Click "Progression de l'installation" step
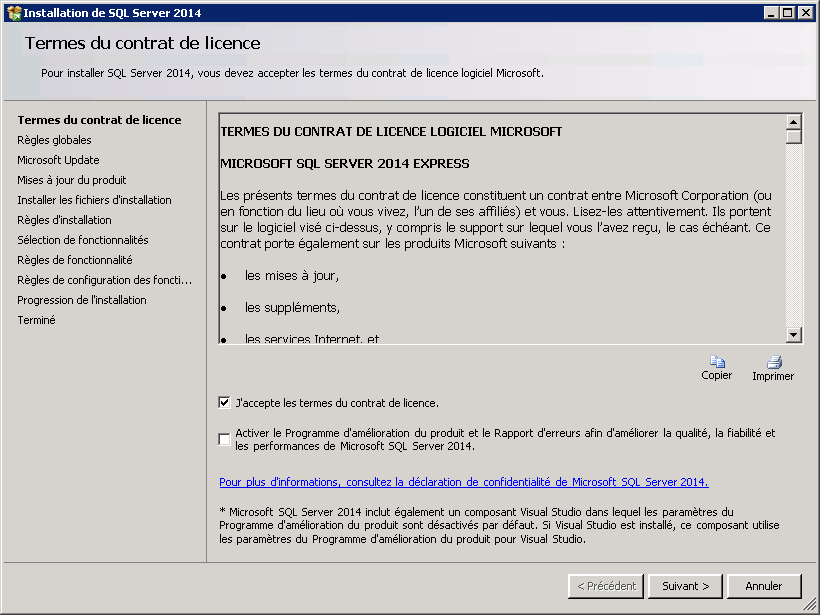 pyautogui.click(x=81, y=300)
